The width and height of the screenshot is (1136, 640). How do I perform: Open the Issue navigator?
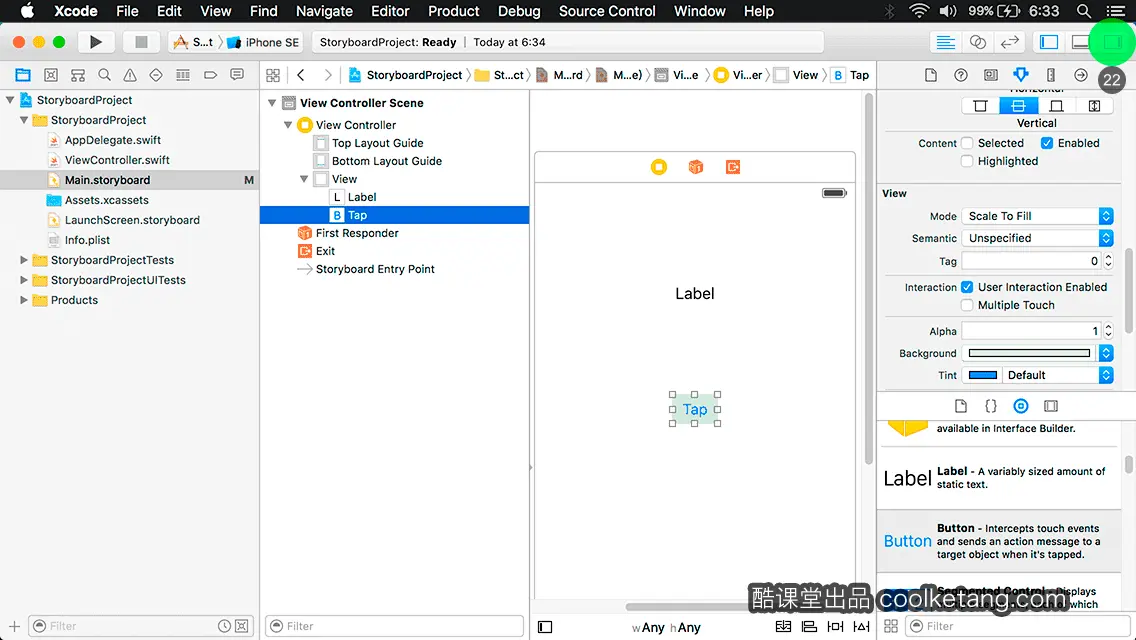tap(130, 75)
